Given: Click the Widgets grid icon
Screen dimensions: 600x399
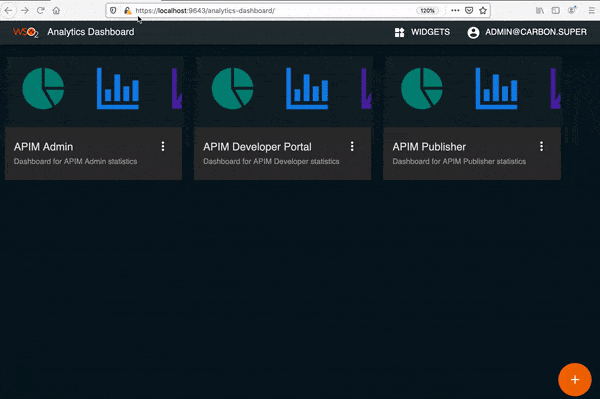Looking at the screenshot, I should tap(399, 33).
